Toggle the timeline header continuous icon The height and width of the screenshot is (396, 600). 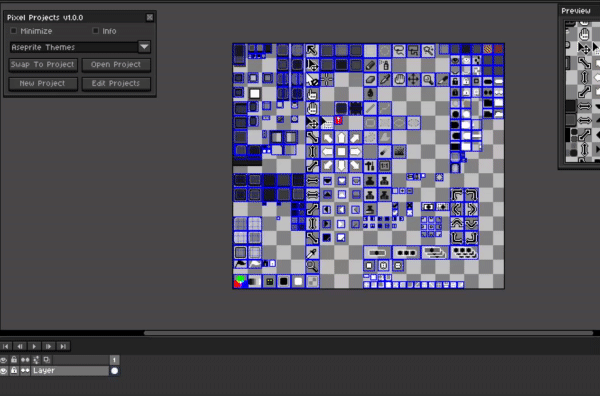[x=25, y=360]
